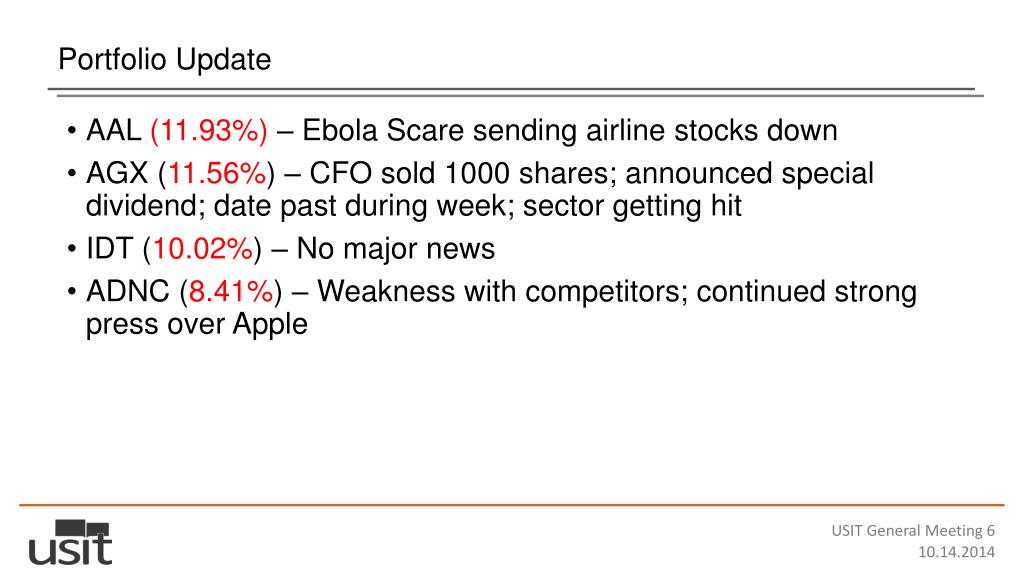Click the IDT ticker symbol
1024x576 pixels.
(x=110, y=249)
